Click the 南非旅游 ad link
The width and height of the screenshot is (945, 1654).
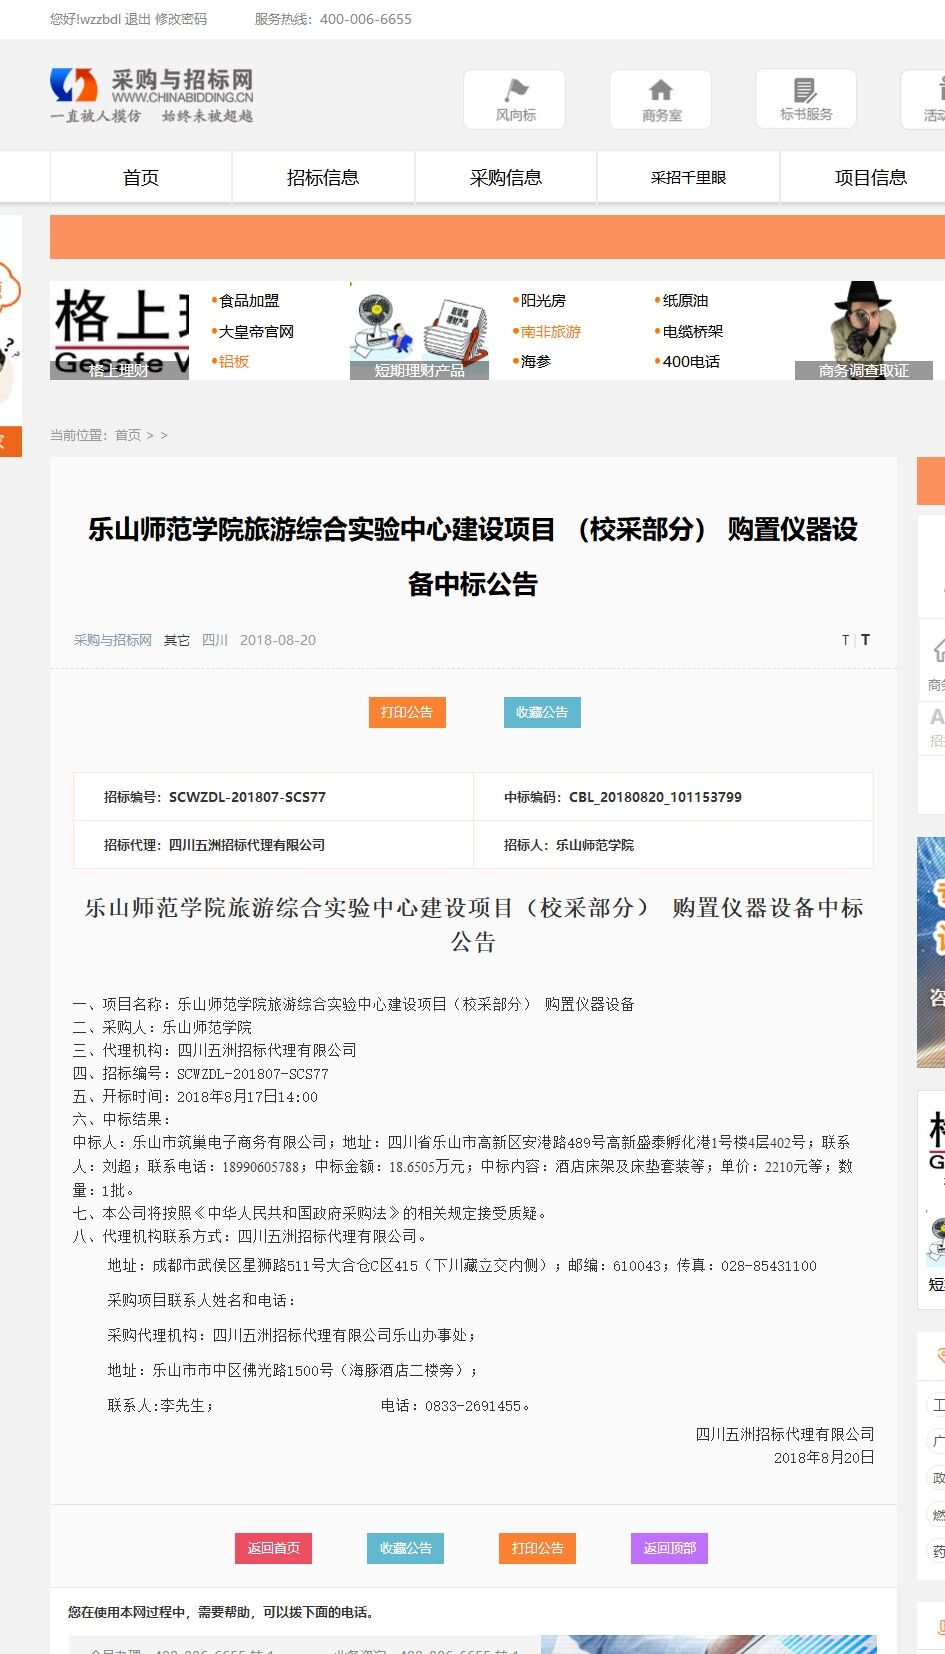[550, 331]
